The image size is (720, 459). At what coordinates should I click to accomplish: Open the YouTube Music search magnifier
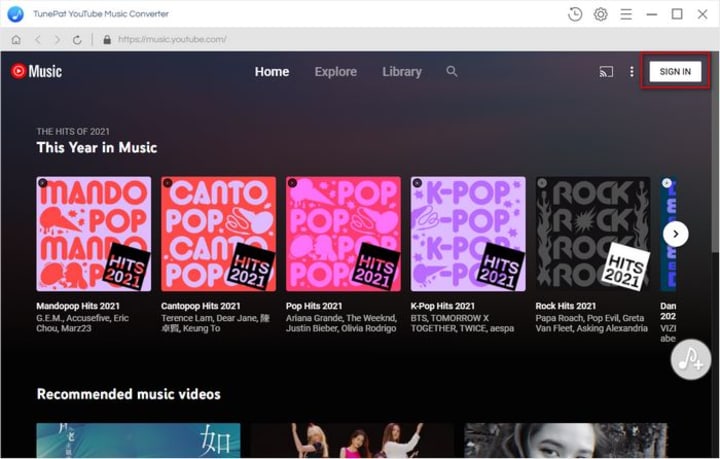(452, 71)
